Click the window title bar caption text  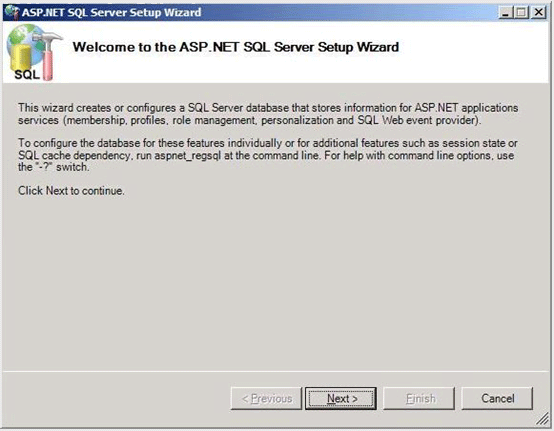112,12
